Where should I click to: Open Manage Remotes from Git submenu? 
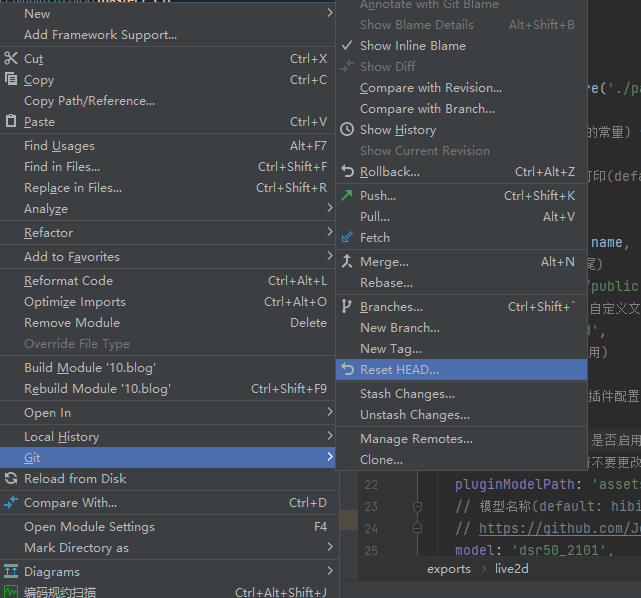[x=462, y=439]
